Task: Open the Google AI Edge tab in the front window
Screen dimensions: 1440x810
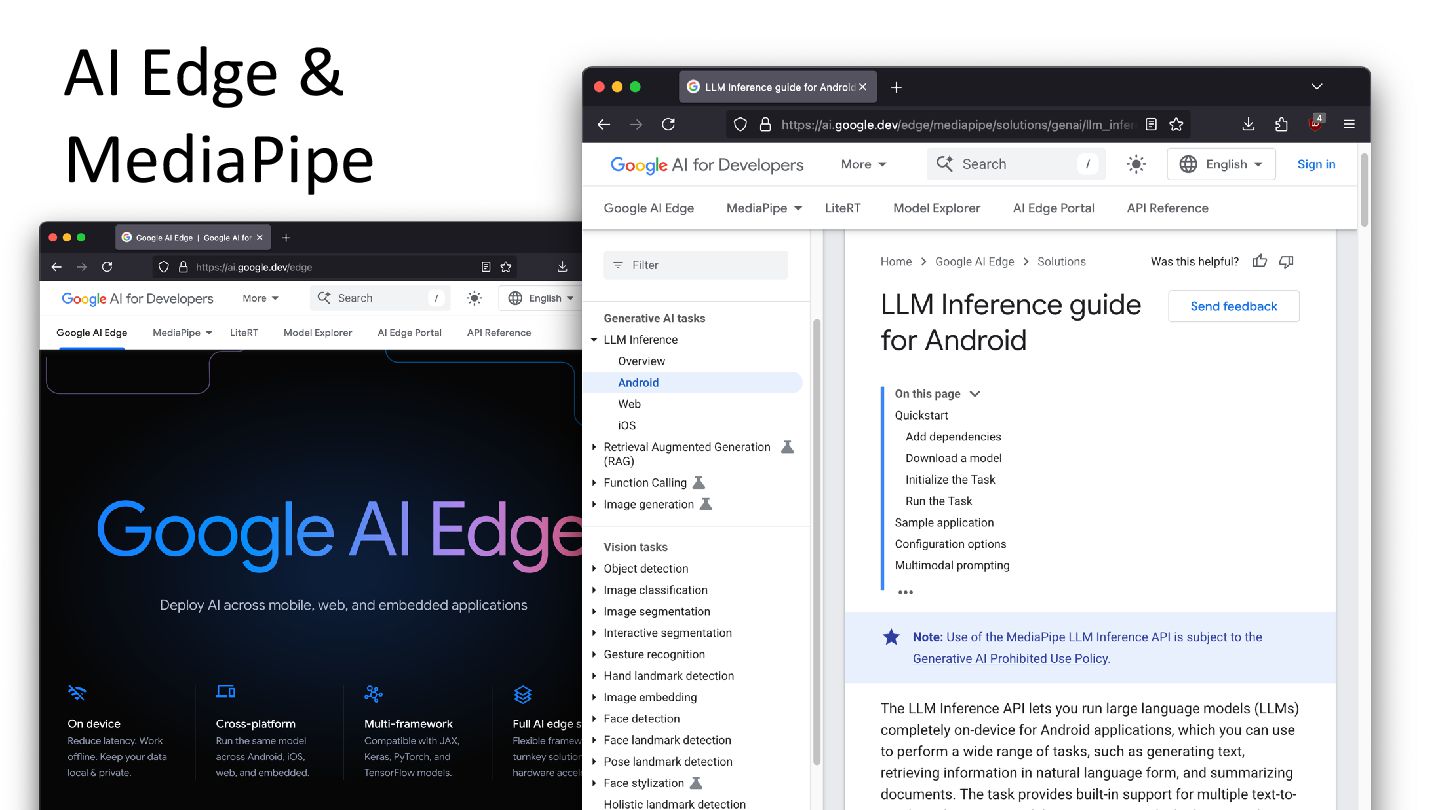Action: click(648, 208)
